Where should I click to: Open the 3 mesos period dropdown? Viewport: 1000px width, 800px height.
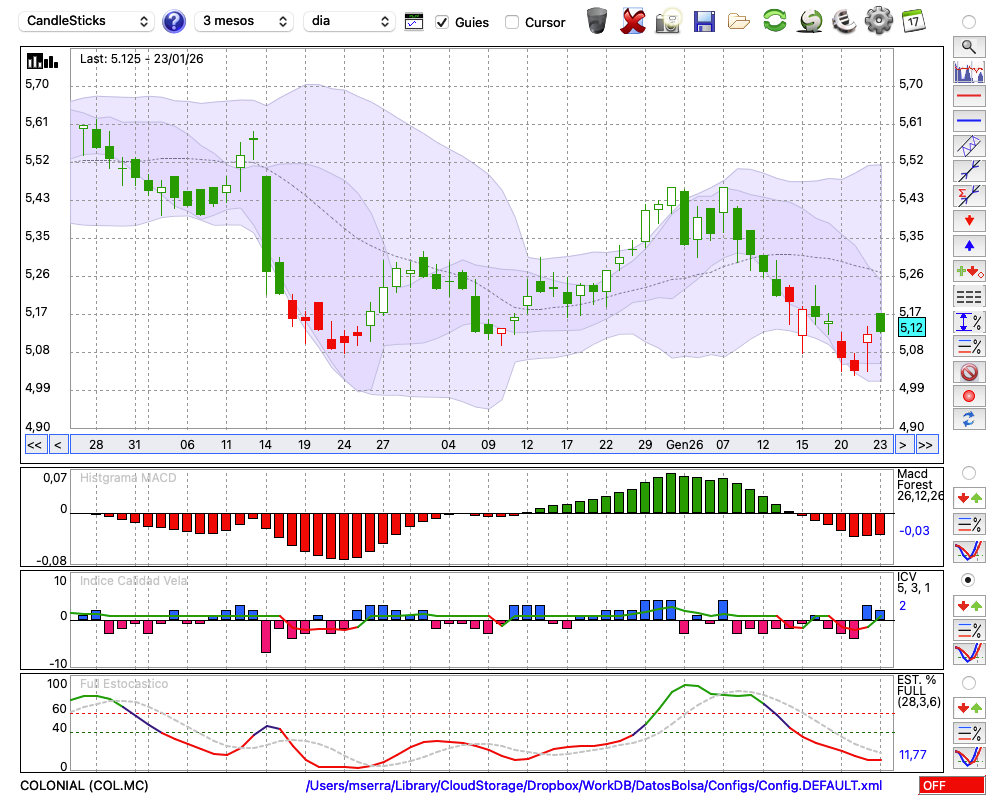pos(243,21)
